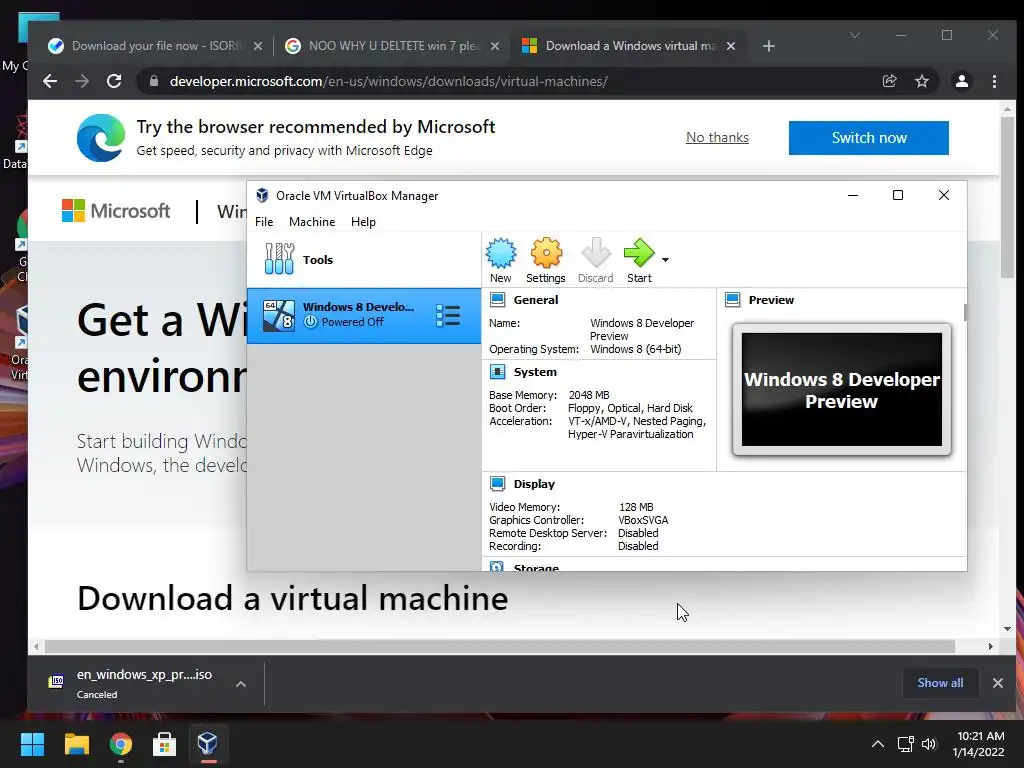Click the System section header icon
Image resolution: width=1024 pixels, height=768 pixels.
(x=498, y=372)
